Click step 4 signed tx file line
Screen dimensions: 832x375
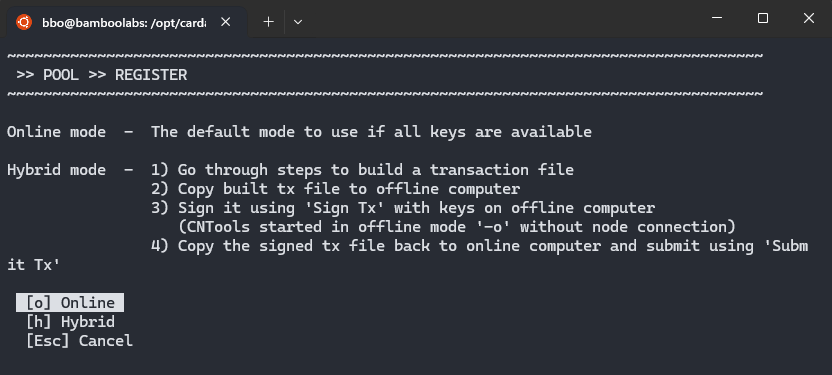[x=480, y=246]
